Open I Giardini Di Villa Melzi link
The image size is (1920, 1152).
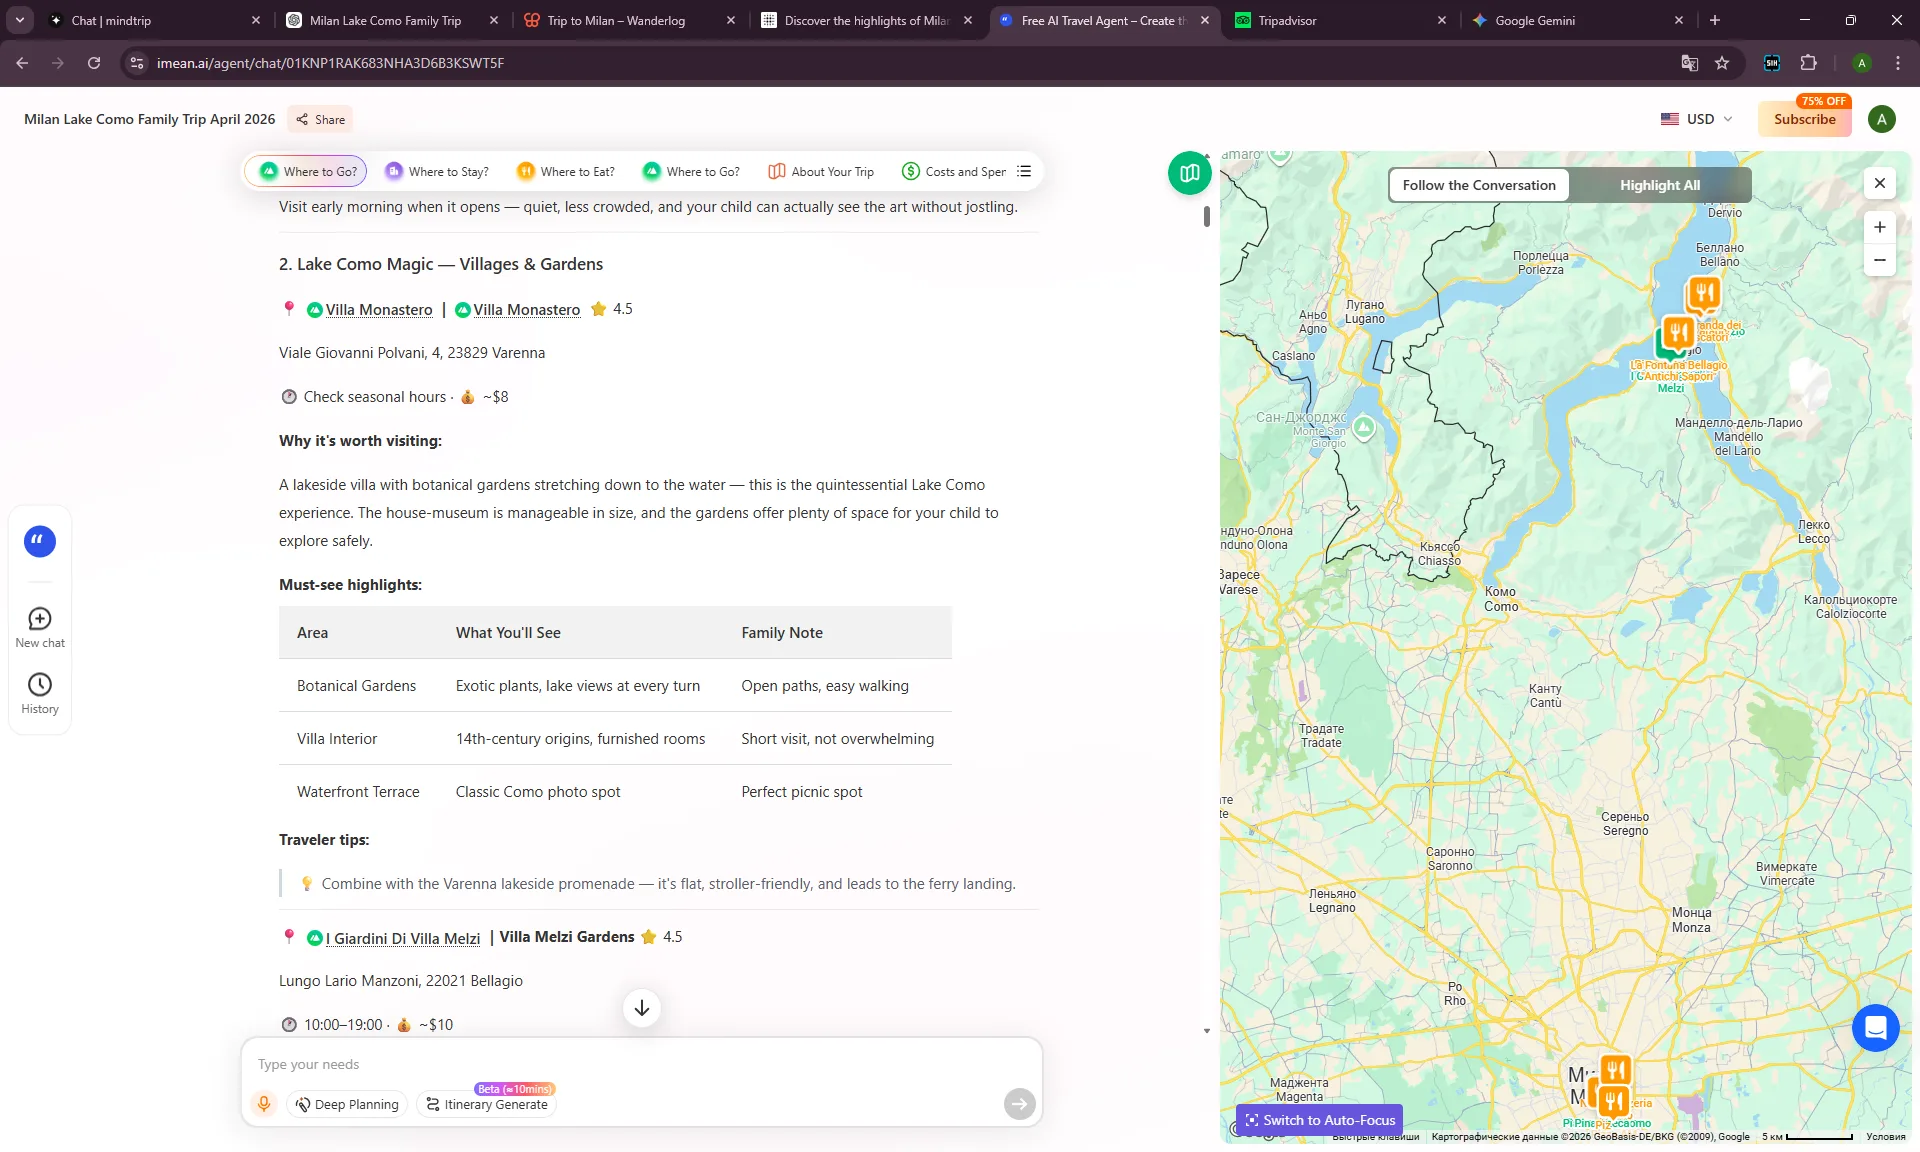click(x=403, y=938)
